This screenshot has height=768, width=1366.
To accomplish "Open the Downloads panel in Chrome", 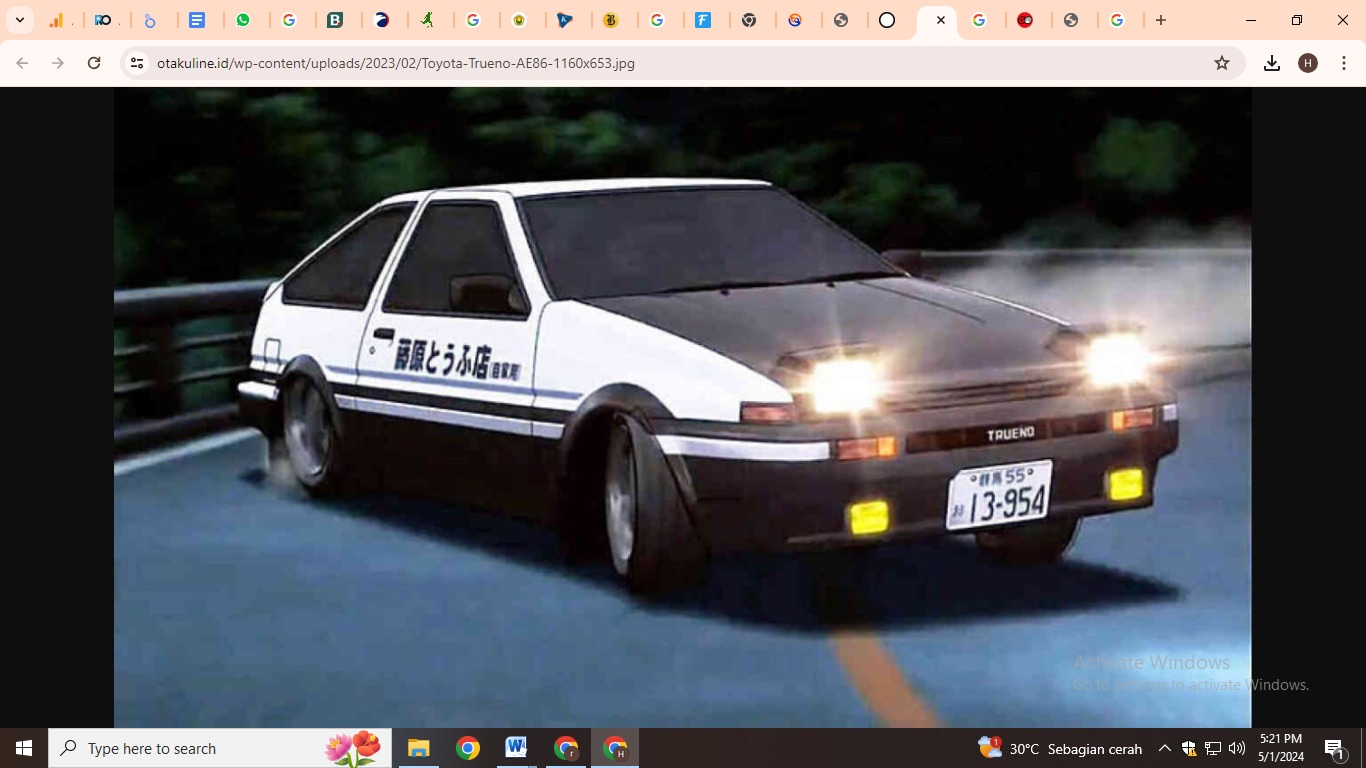I will [1272, 62].
